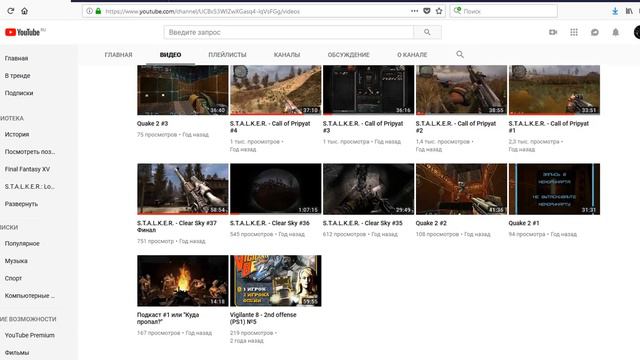Open the Call of Pripyat #1 thumbnail
Screen dimensions: 640x360
coord(554,90)
